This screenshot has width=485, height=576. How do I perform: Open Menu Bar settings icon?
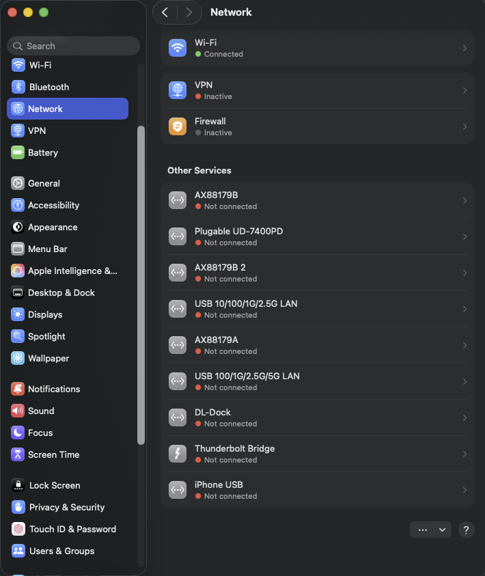[18, 249]
